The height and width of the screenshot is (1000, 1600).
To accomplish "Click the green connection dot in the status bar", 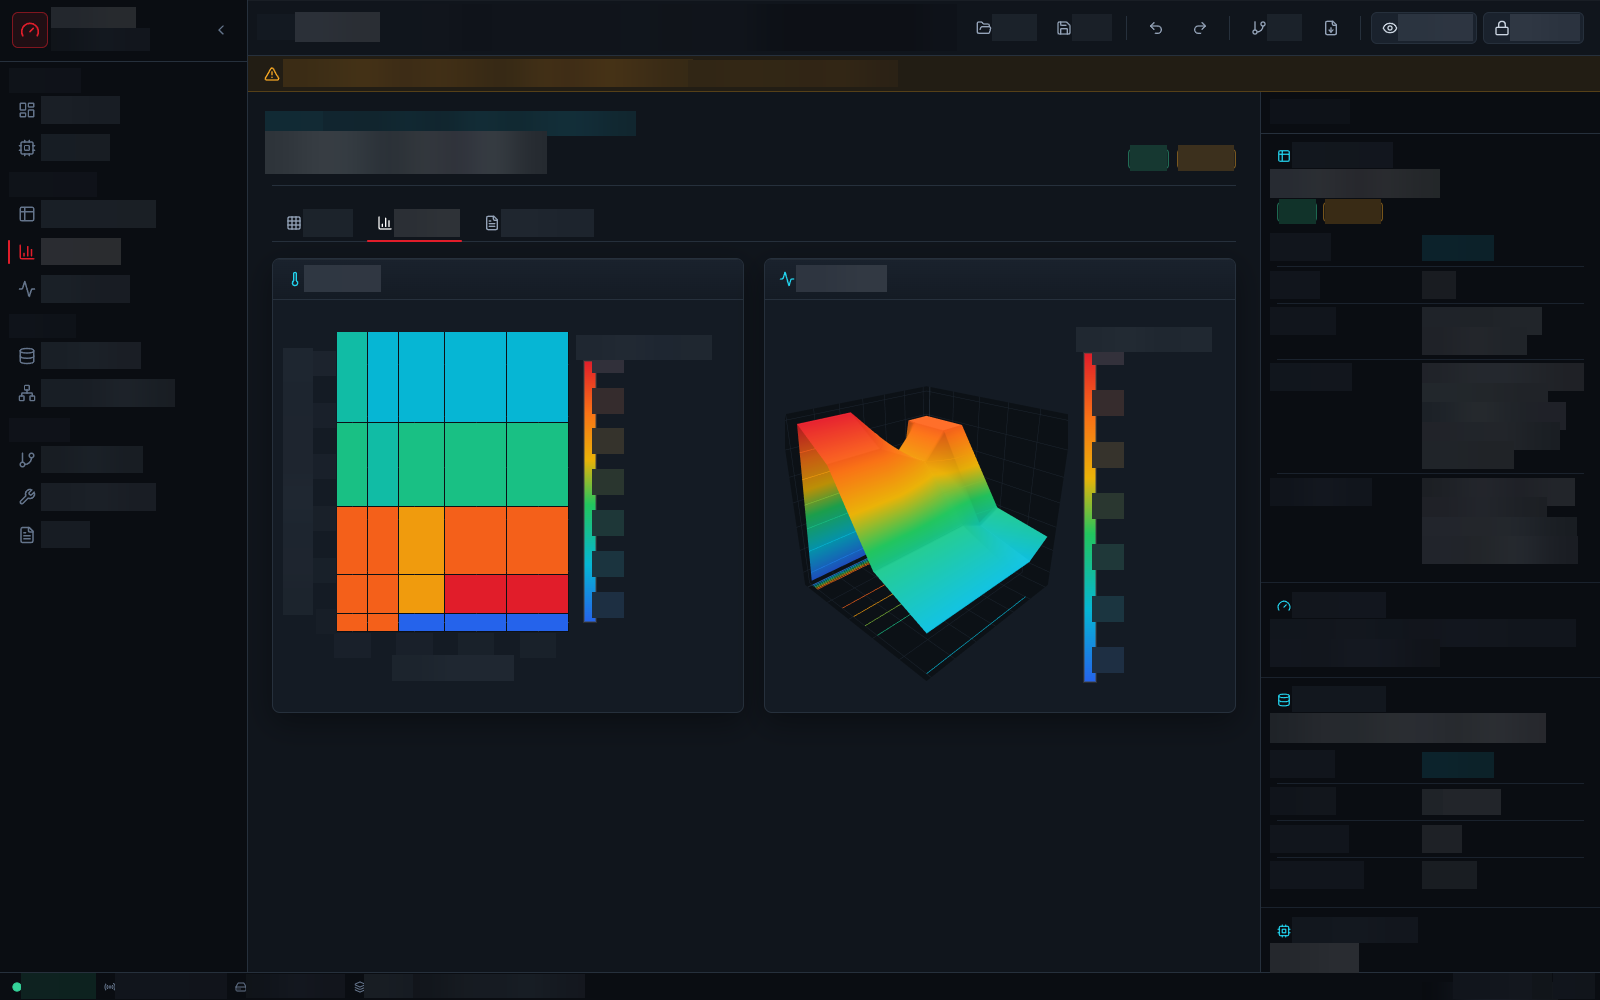I will point(17,987).
